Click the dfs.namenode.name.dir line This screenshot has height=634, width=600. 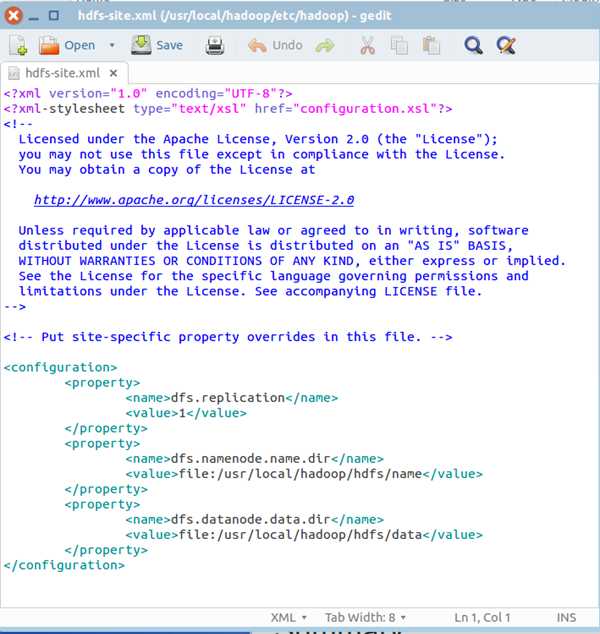click(254, 459)
